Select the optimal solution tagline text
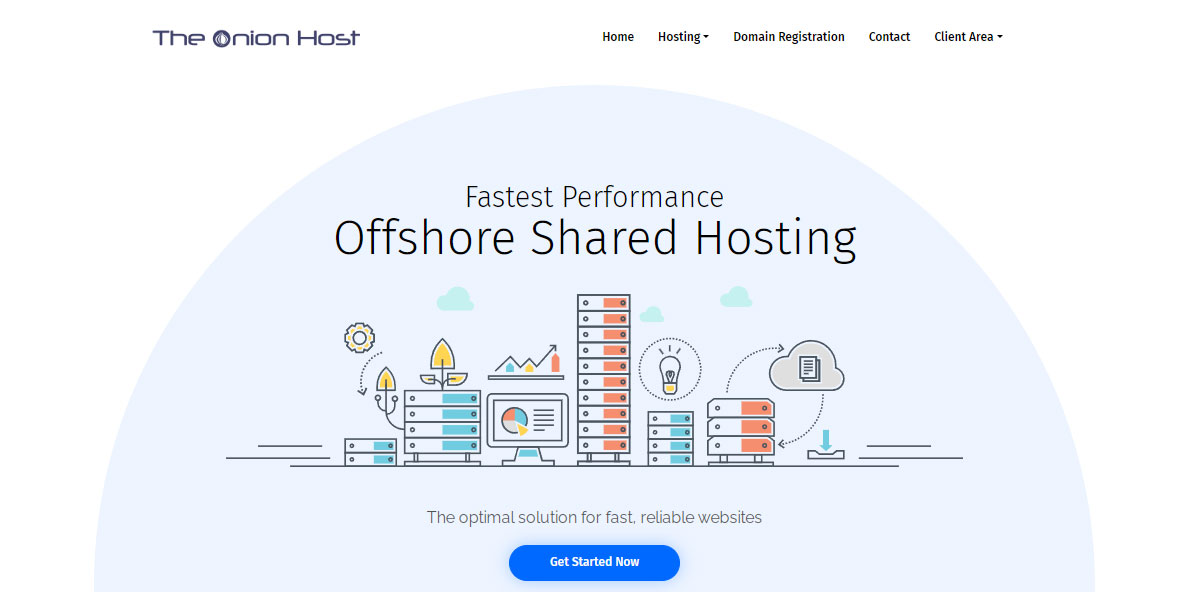 click(x=594, y=517)
